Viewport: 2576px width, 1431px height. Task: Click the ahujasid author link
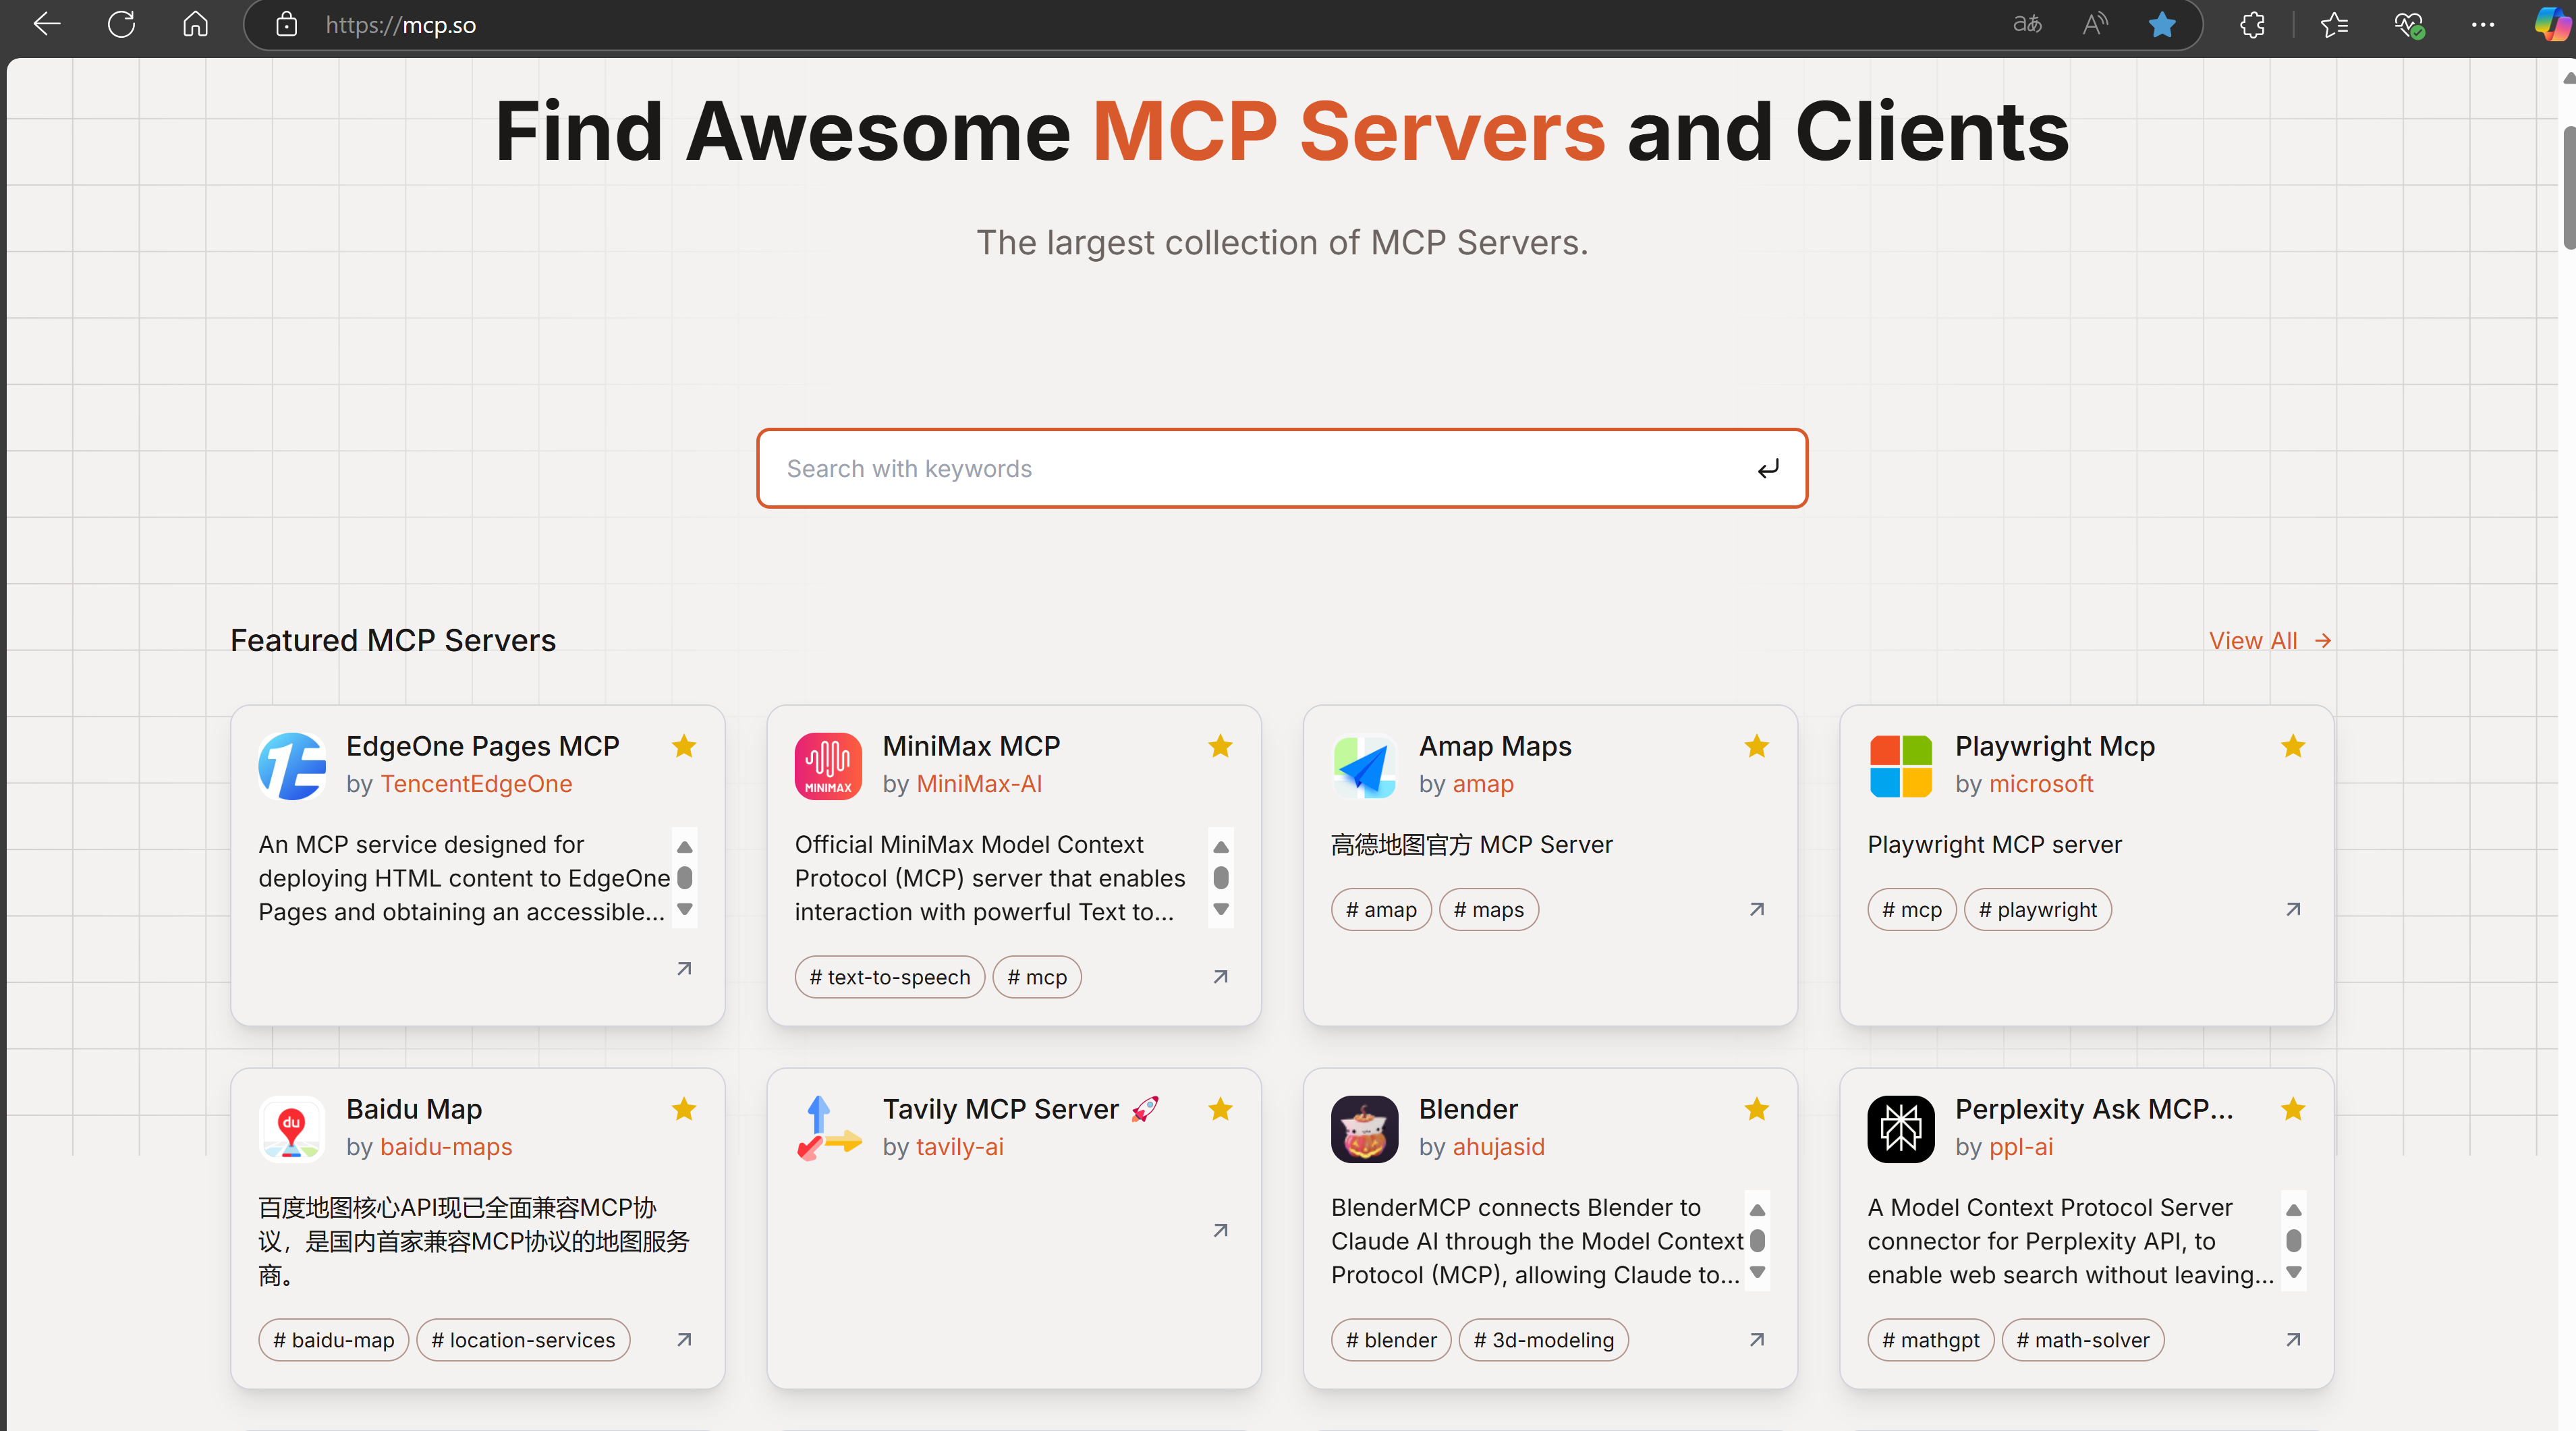(x=1499, y=1147)
